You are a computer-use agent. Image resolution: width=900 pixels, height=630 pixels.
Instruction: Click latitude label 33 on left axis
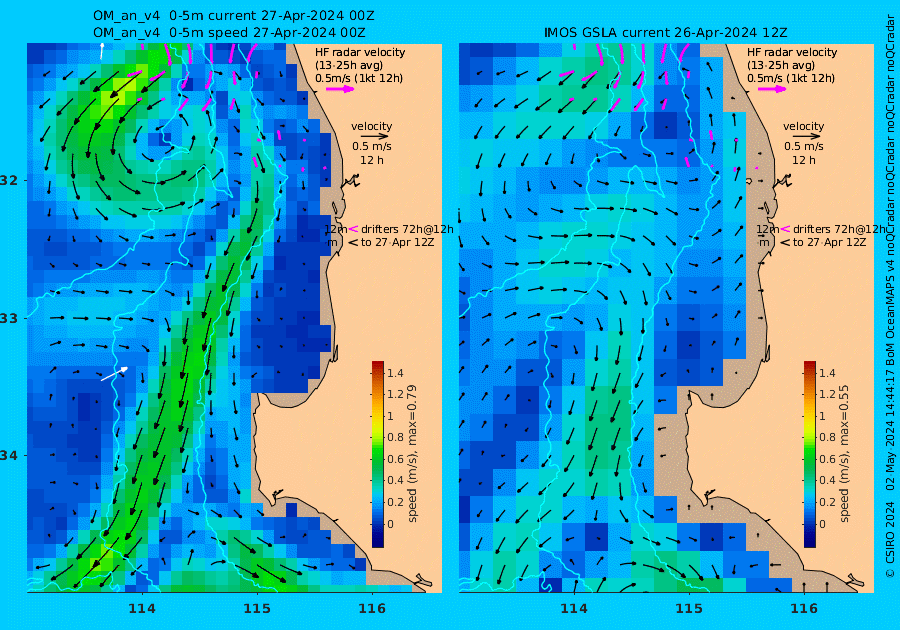9,318
